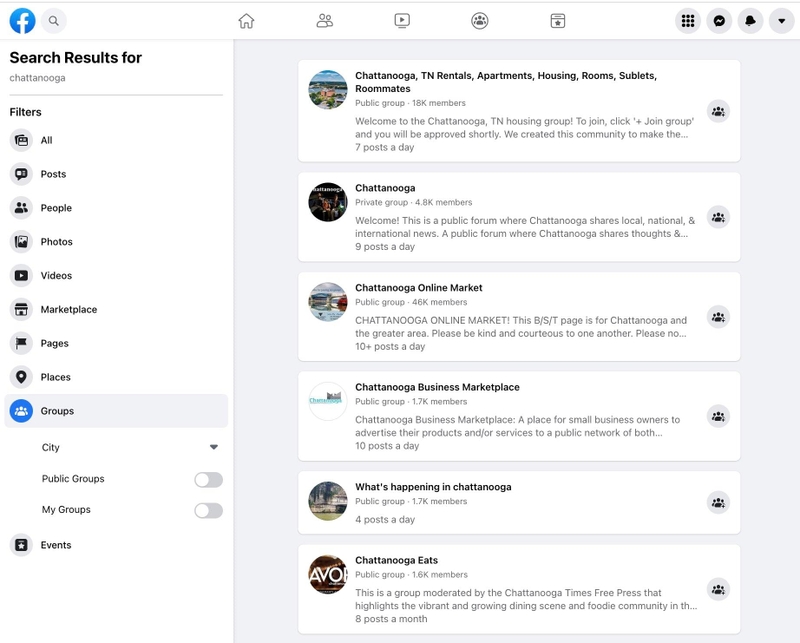Viewport: 800px width, 643px height.
Task: Open Chattanooga Online Market title link
Action: (x=419, y=288)
